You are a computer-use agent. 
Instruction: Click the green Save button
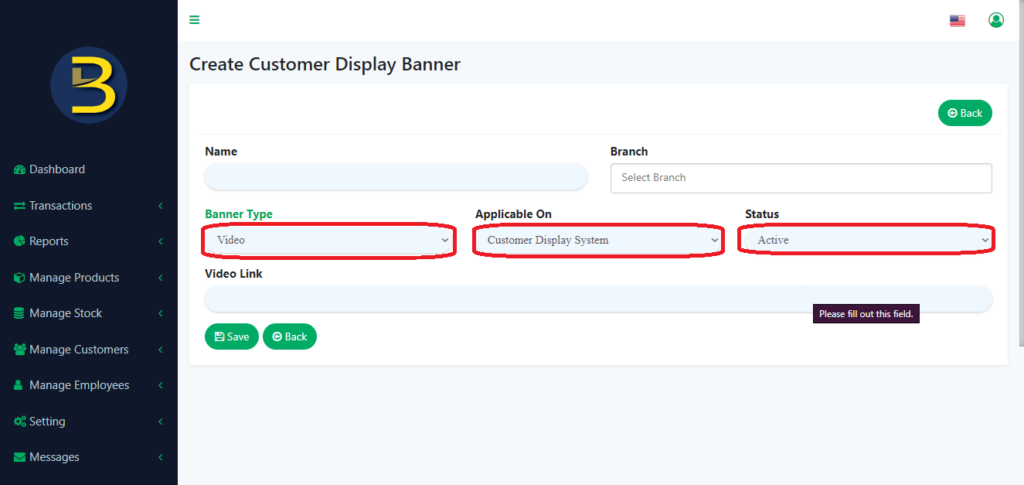click(x=232, y=337)
